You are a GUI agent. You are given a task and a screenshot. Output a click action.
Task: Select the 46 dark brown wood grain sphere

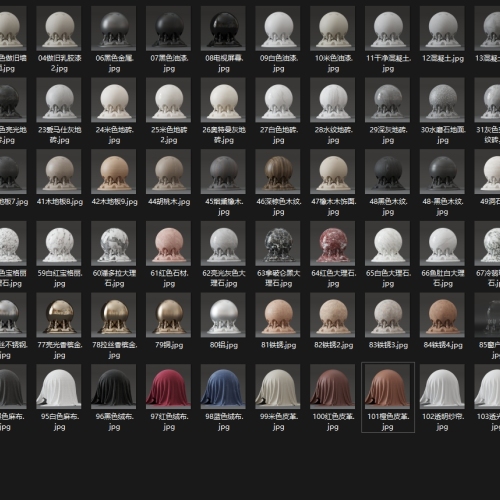point(278,171)
